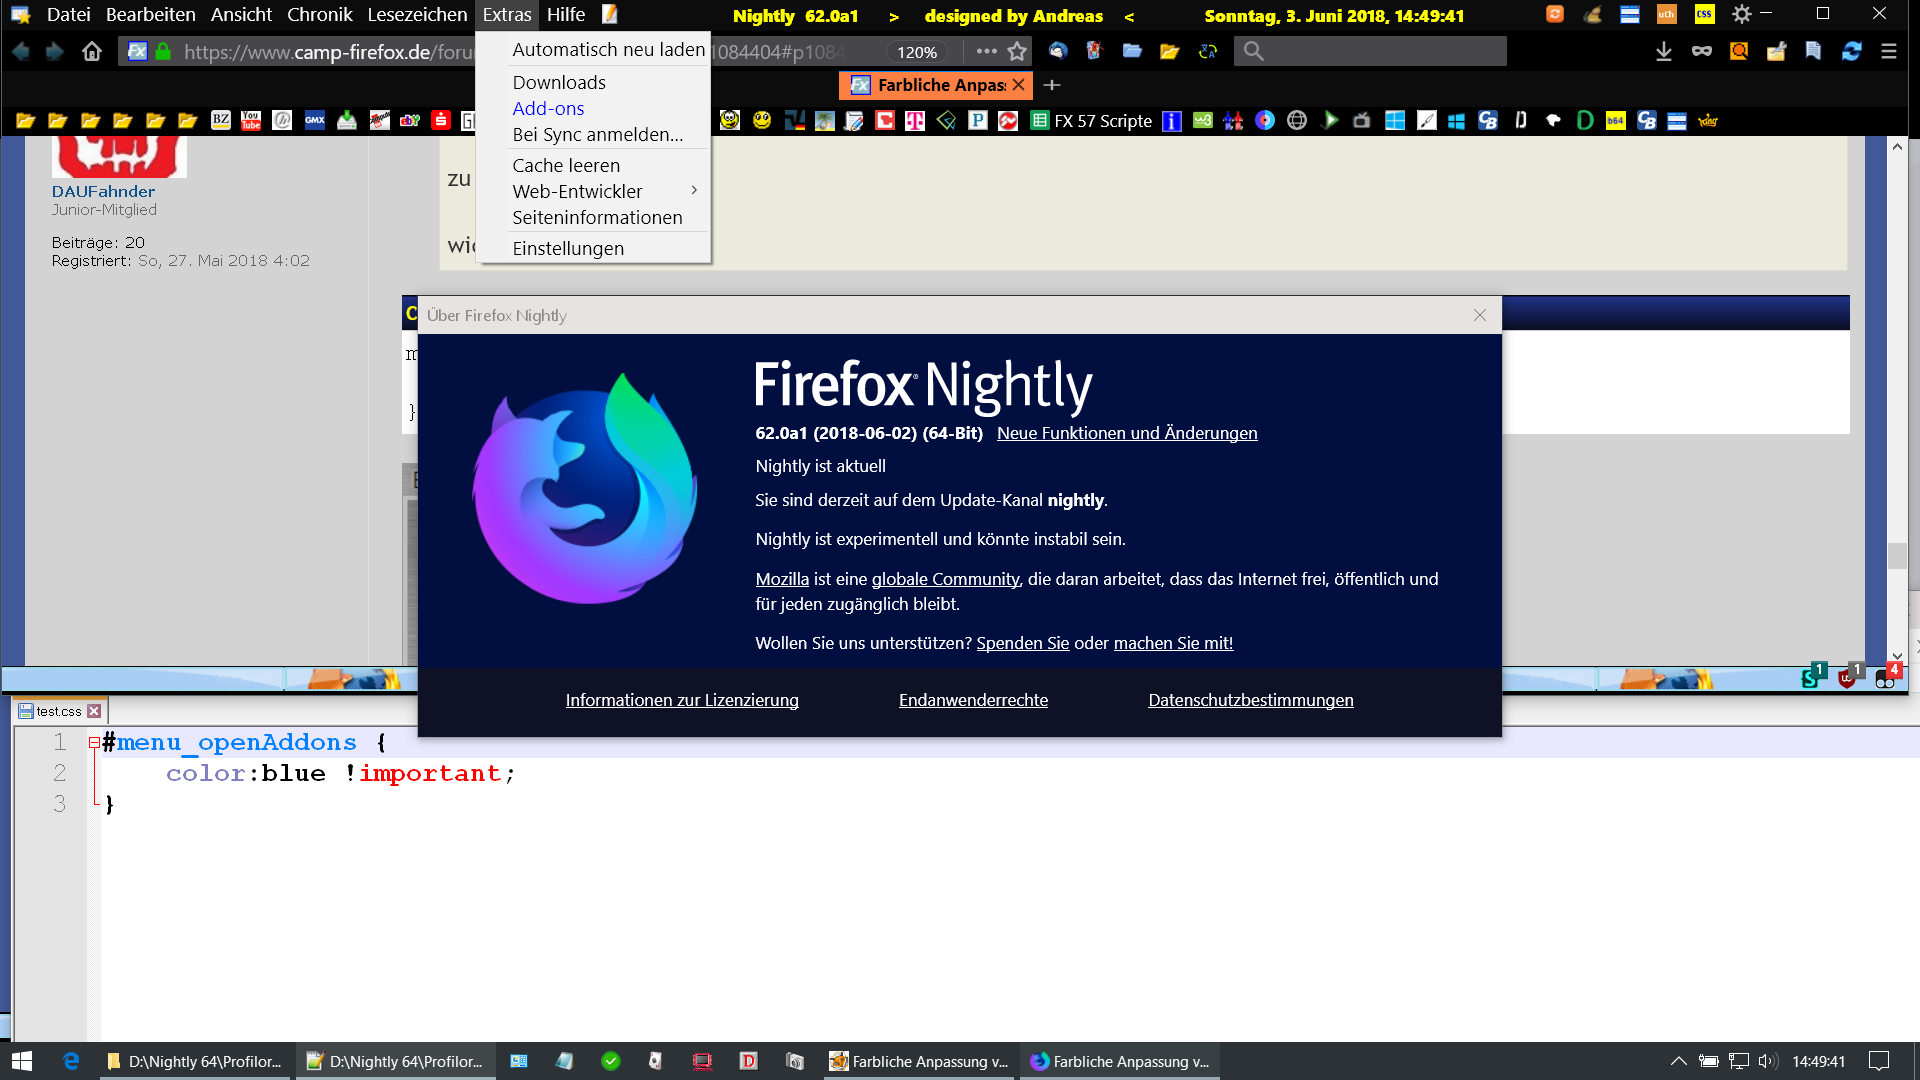Open Neue Funktionen und Änderungen link
1920x1080 pixels.
point(1127,433)
